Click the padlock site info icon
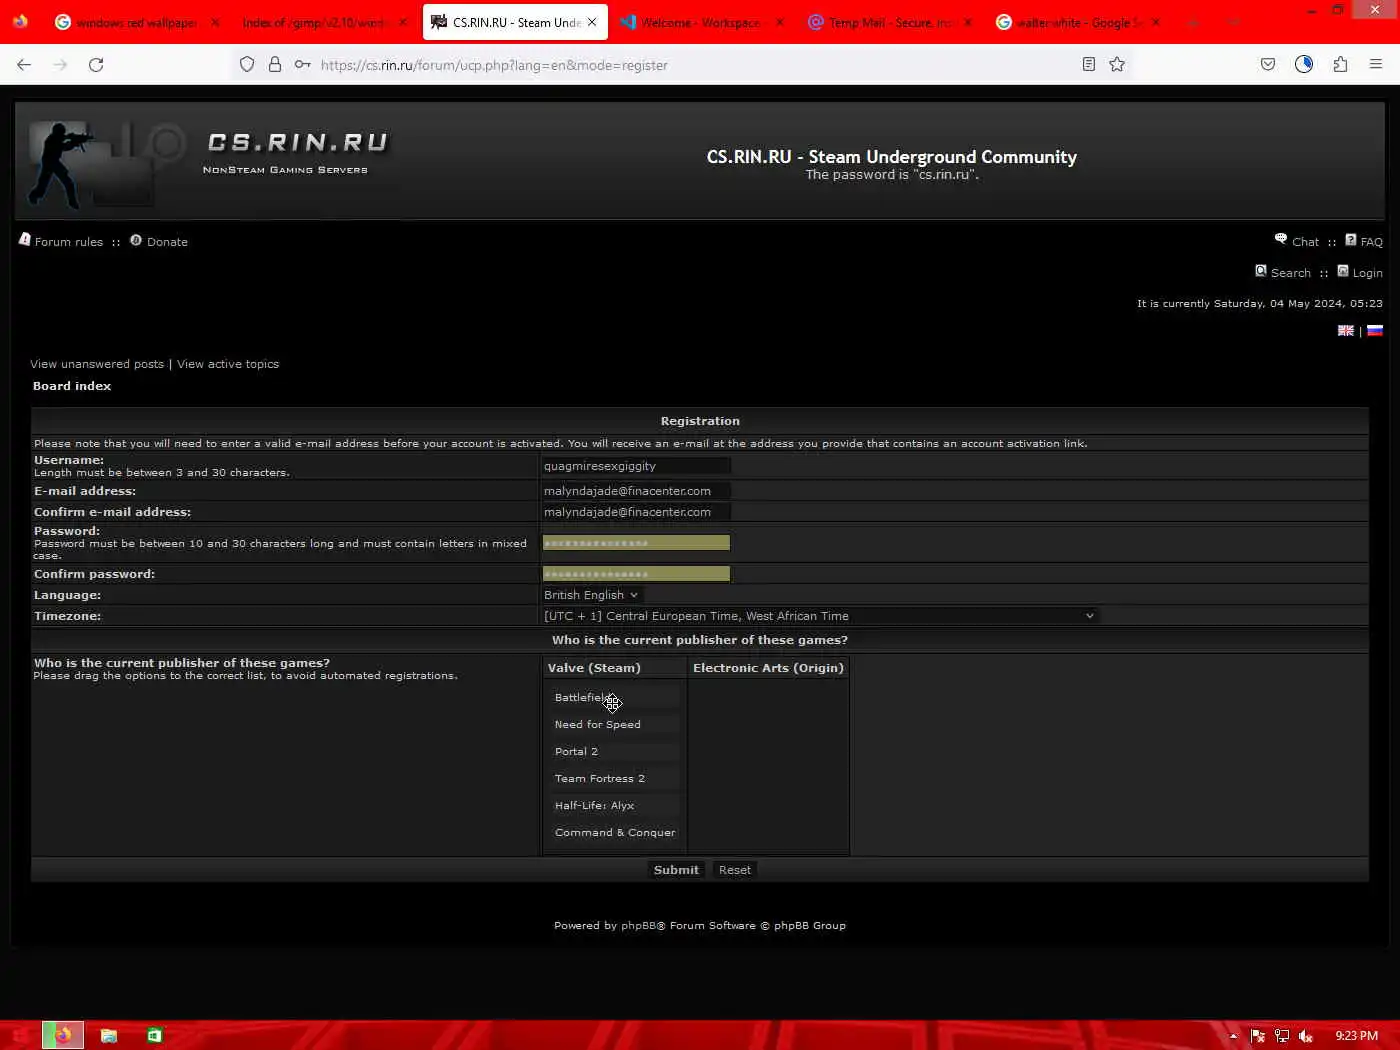Viewport: 1400px width, 1050px height. click(x=274, y=65)
